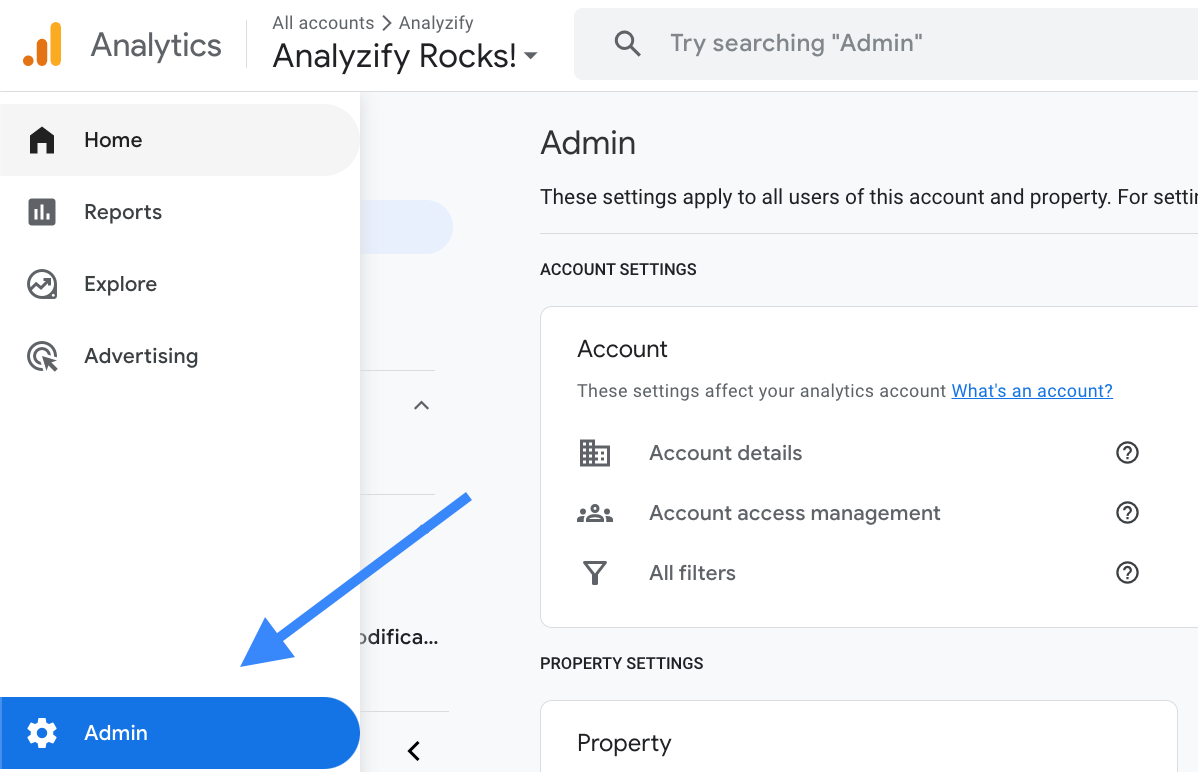Open Home in the sidebar
Screen dimensions: 1198x772
pyautogui.click(x=180, y=140)
